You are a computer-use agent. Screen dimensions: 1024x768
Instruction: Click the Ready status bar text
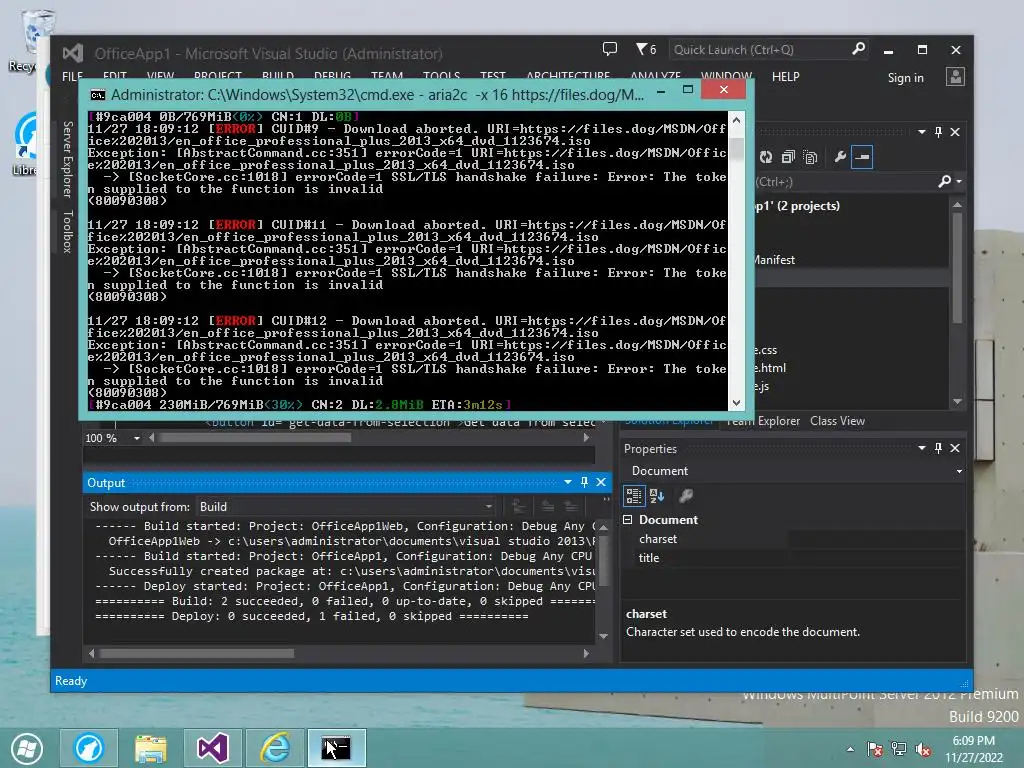[71, 681]
